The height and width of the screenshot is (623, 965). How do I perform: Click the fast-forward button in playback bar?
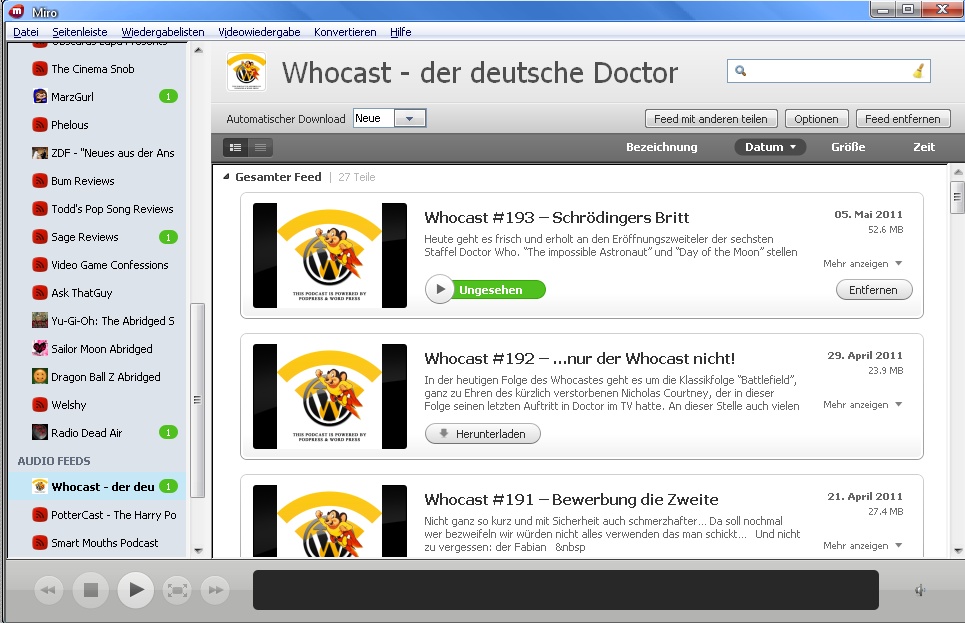(215, 590)
